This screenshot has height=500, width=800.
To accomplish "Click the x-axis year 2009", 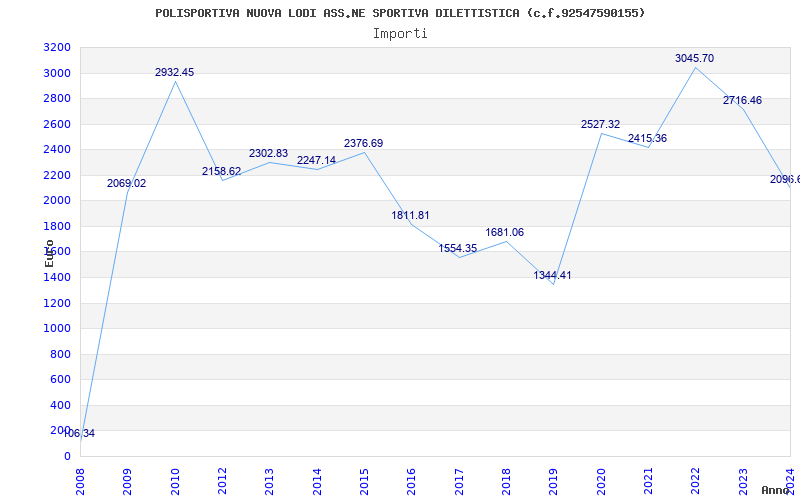I will point(127,481).
